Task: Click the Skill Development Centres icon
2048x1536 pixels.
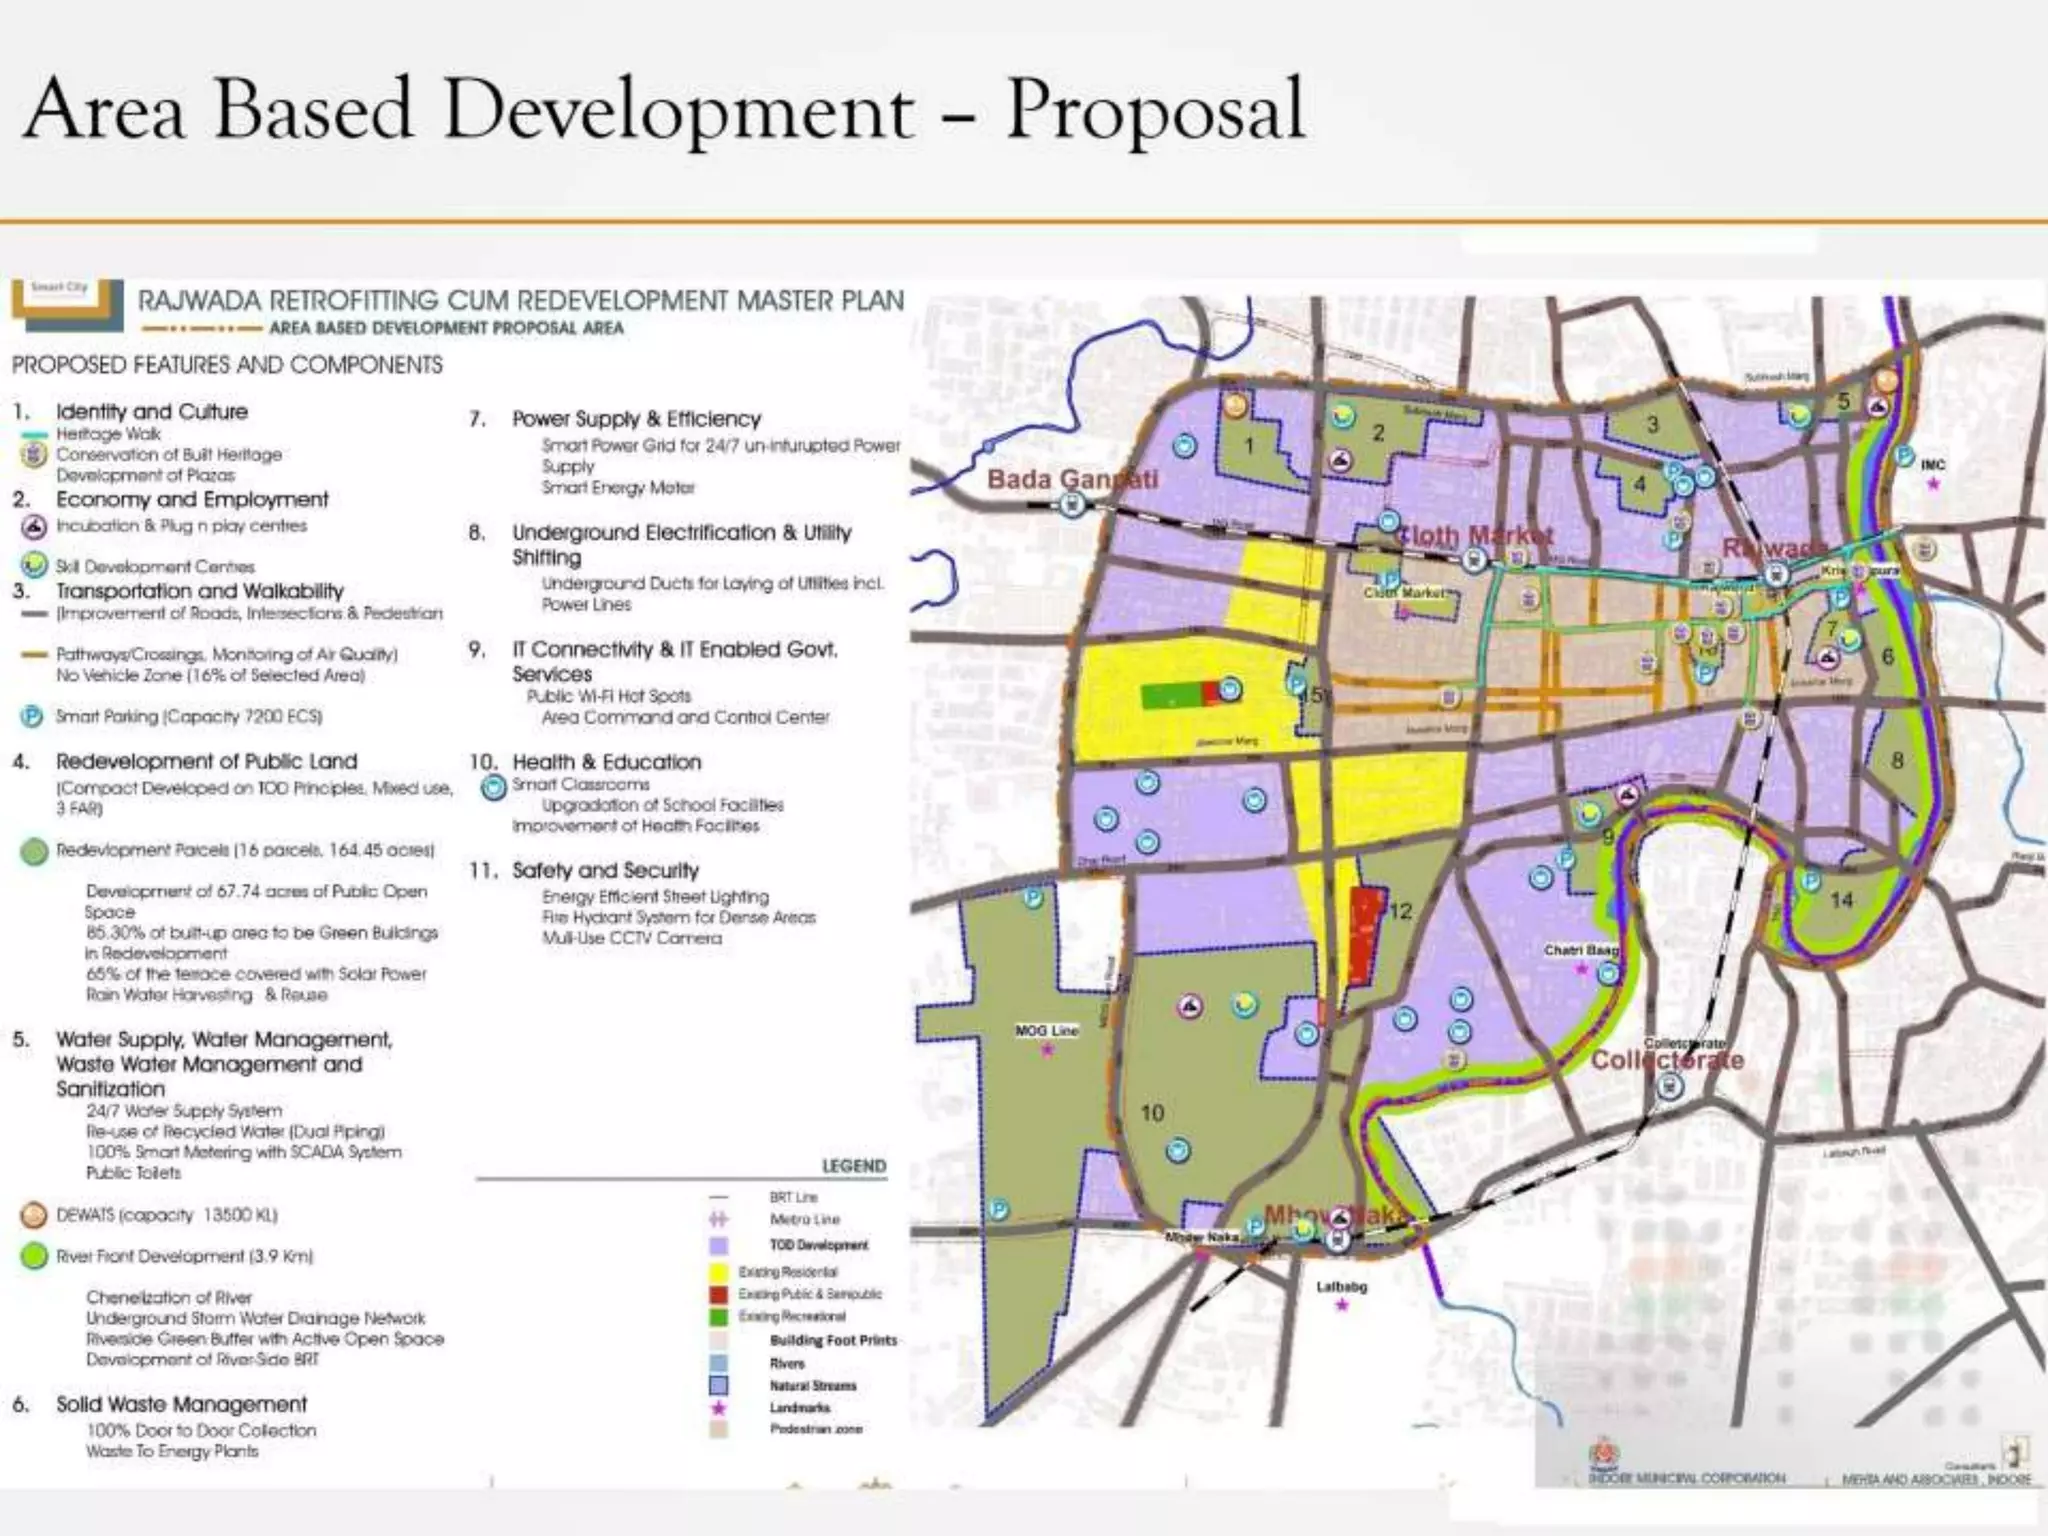Action: (x=34, y=566)
